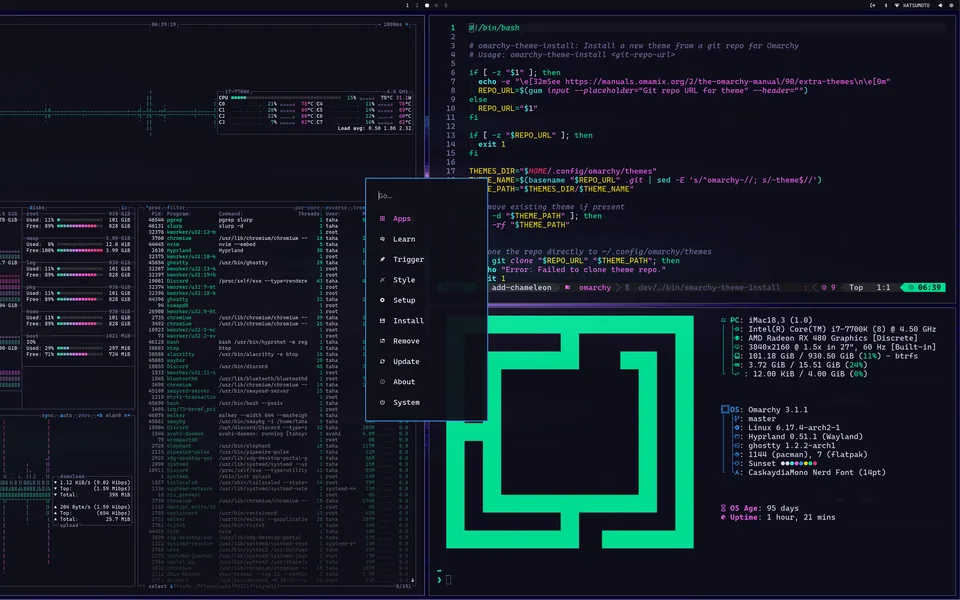This screenshot has width=960, height=600.
Task: Click the Install icon in launcher menu
Action: click(x=383, y=320)
